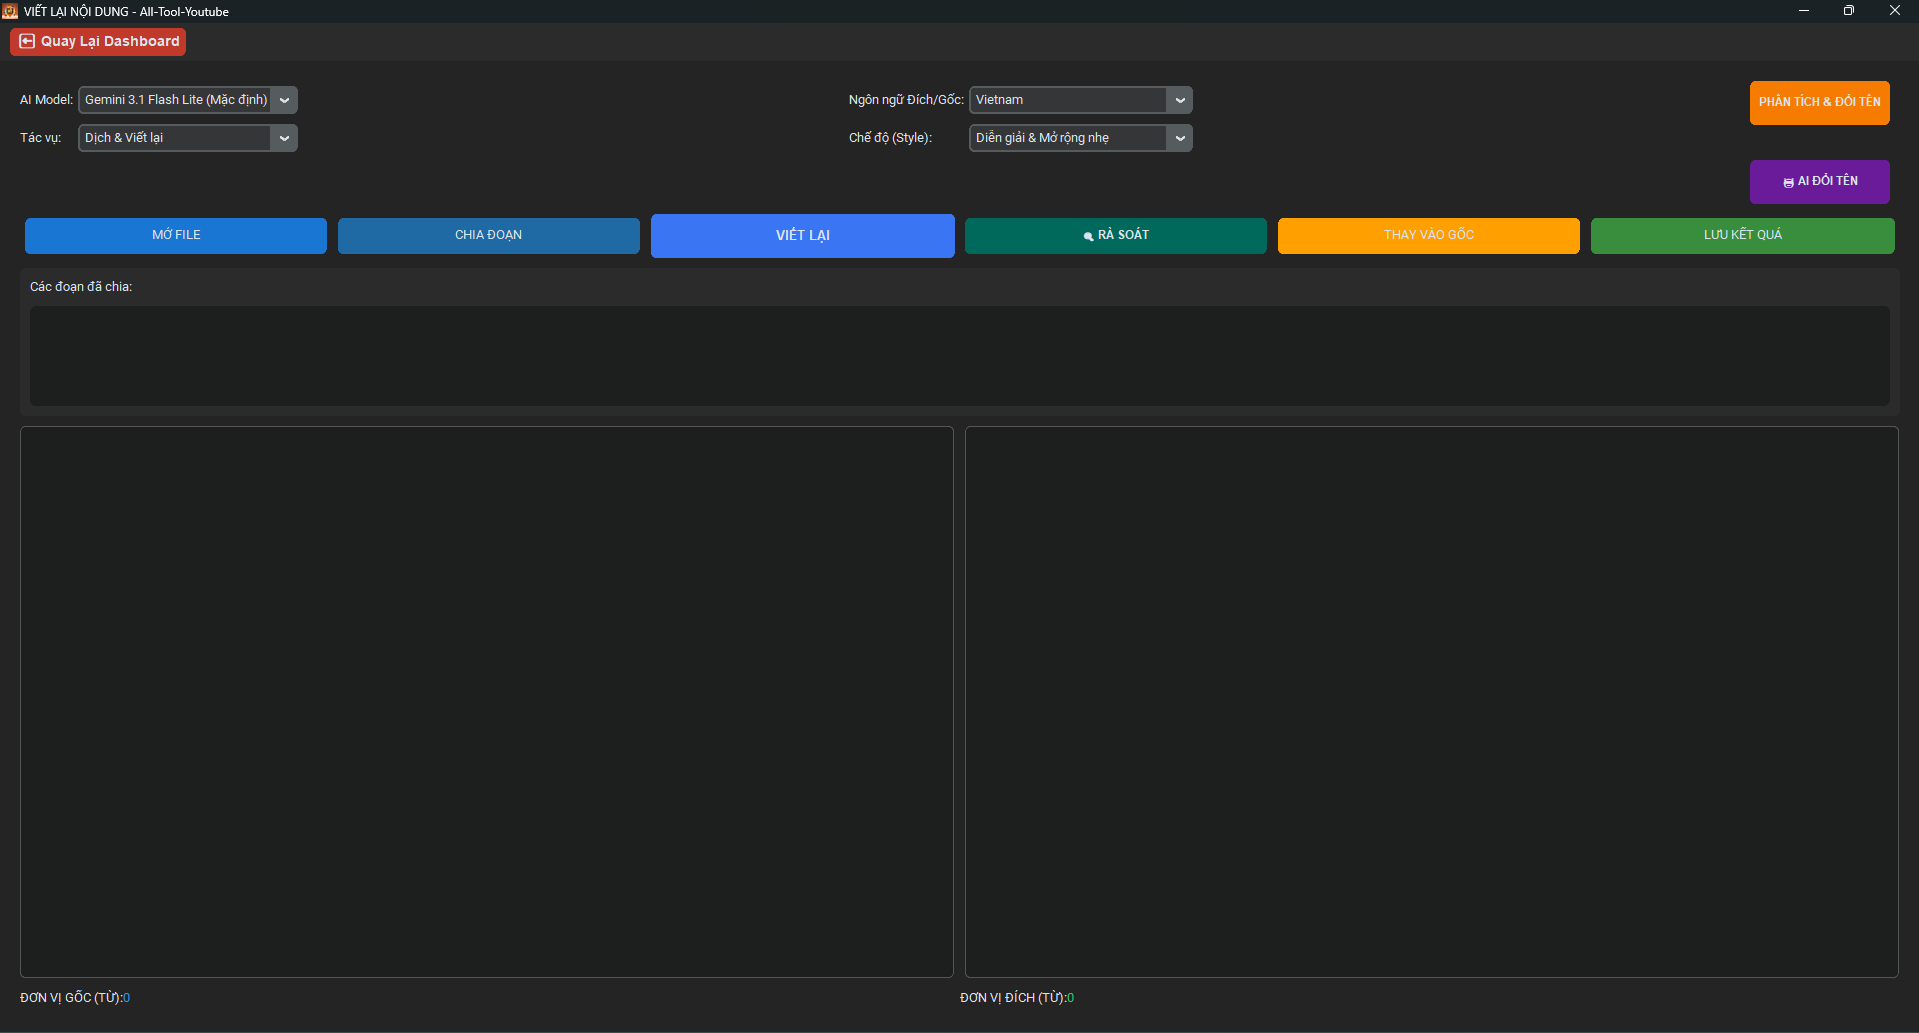
Task: Focus the right translated text area
Action: click(x=1431, y=701)
